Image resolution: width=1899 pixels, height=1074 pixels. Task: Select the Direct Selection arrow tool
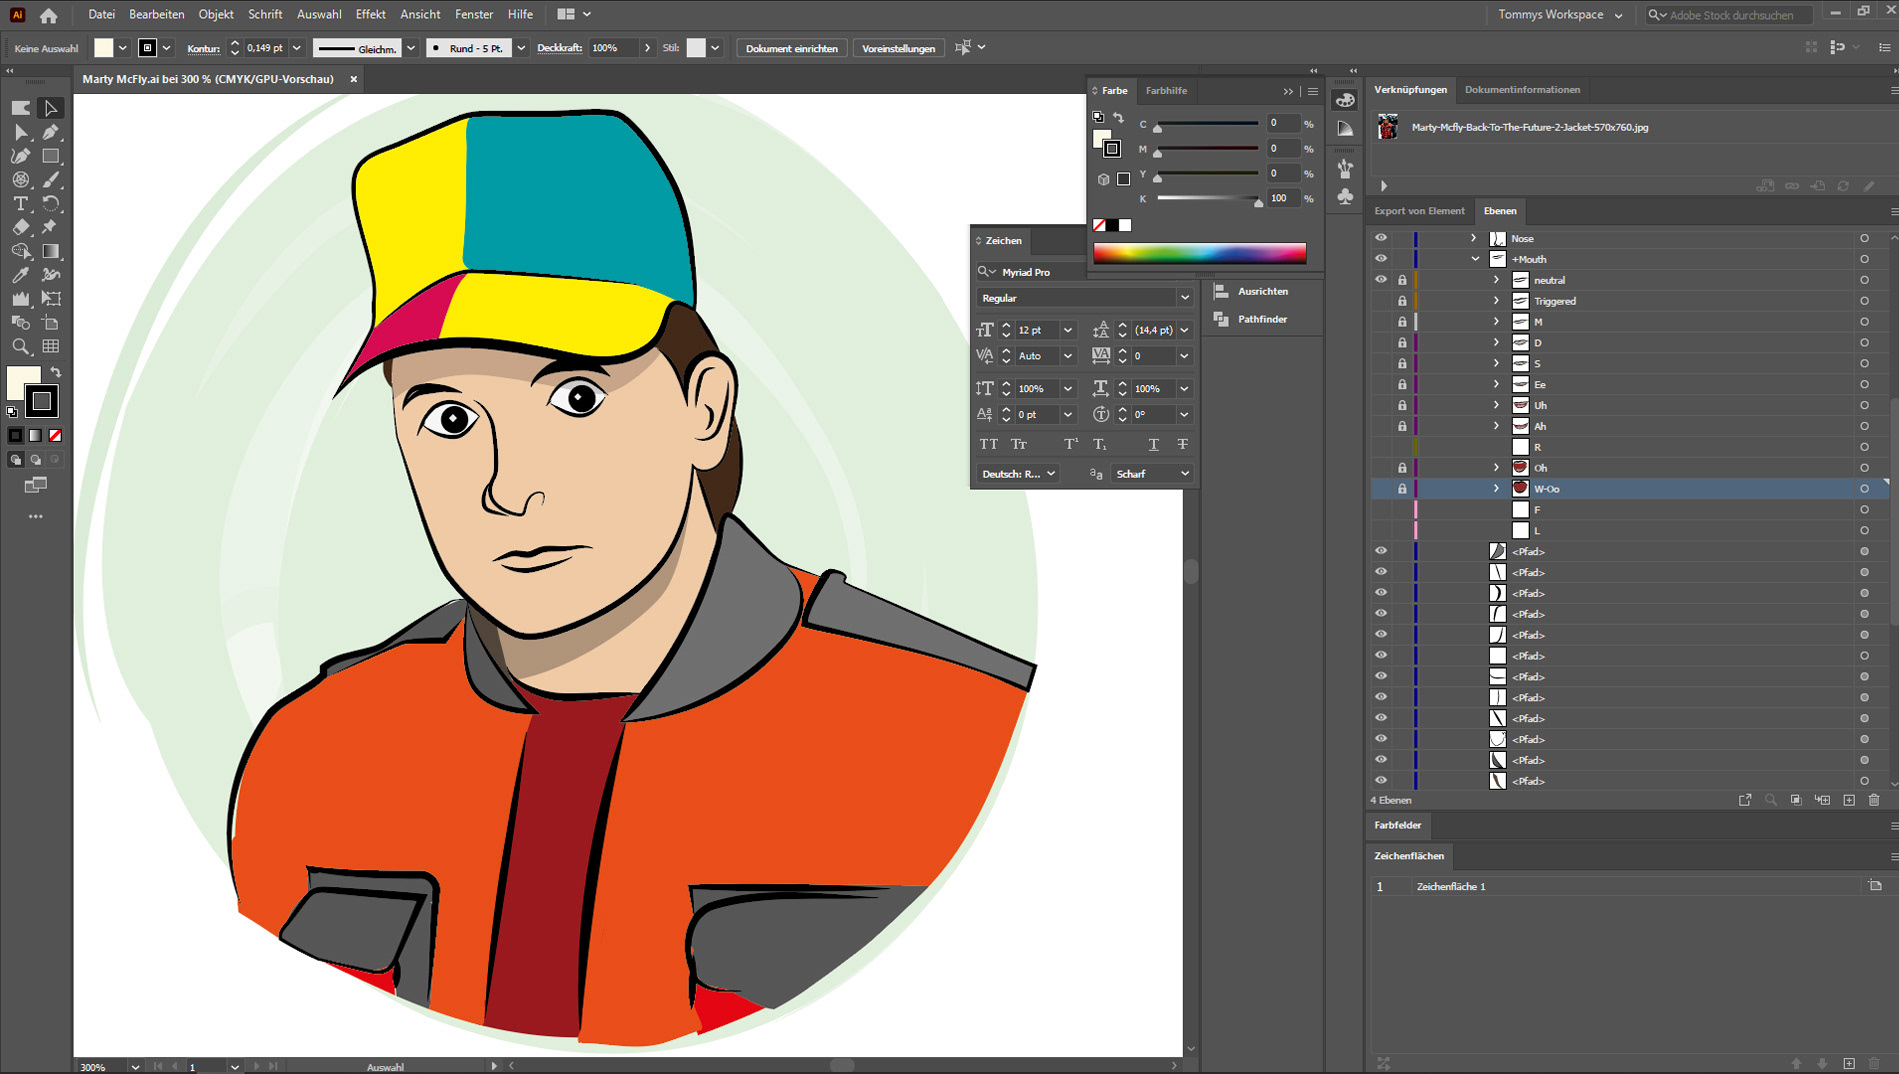[21, 132]
